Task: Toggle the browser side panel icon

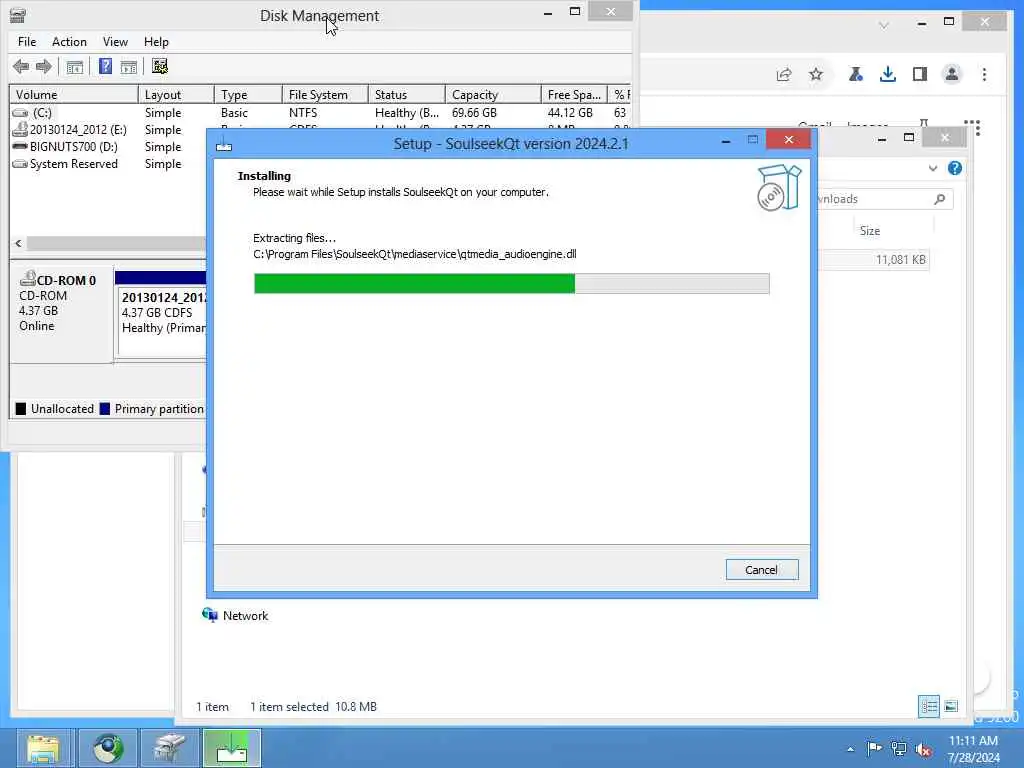Action: point(920,74)
